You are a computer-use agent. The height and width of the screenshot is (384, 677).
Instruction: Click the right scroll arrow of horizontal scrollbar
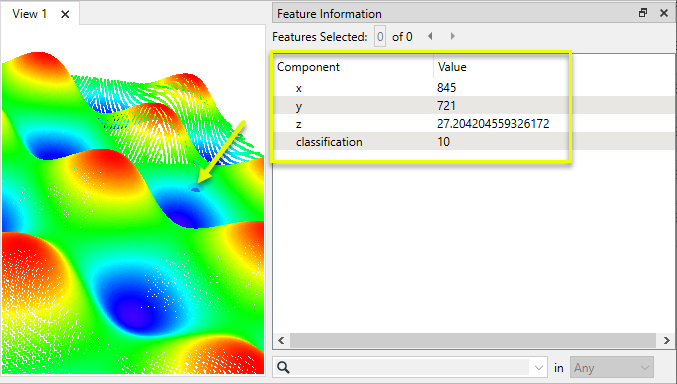[666, 340]
